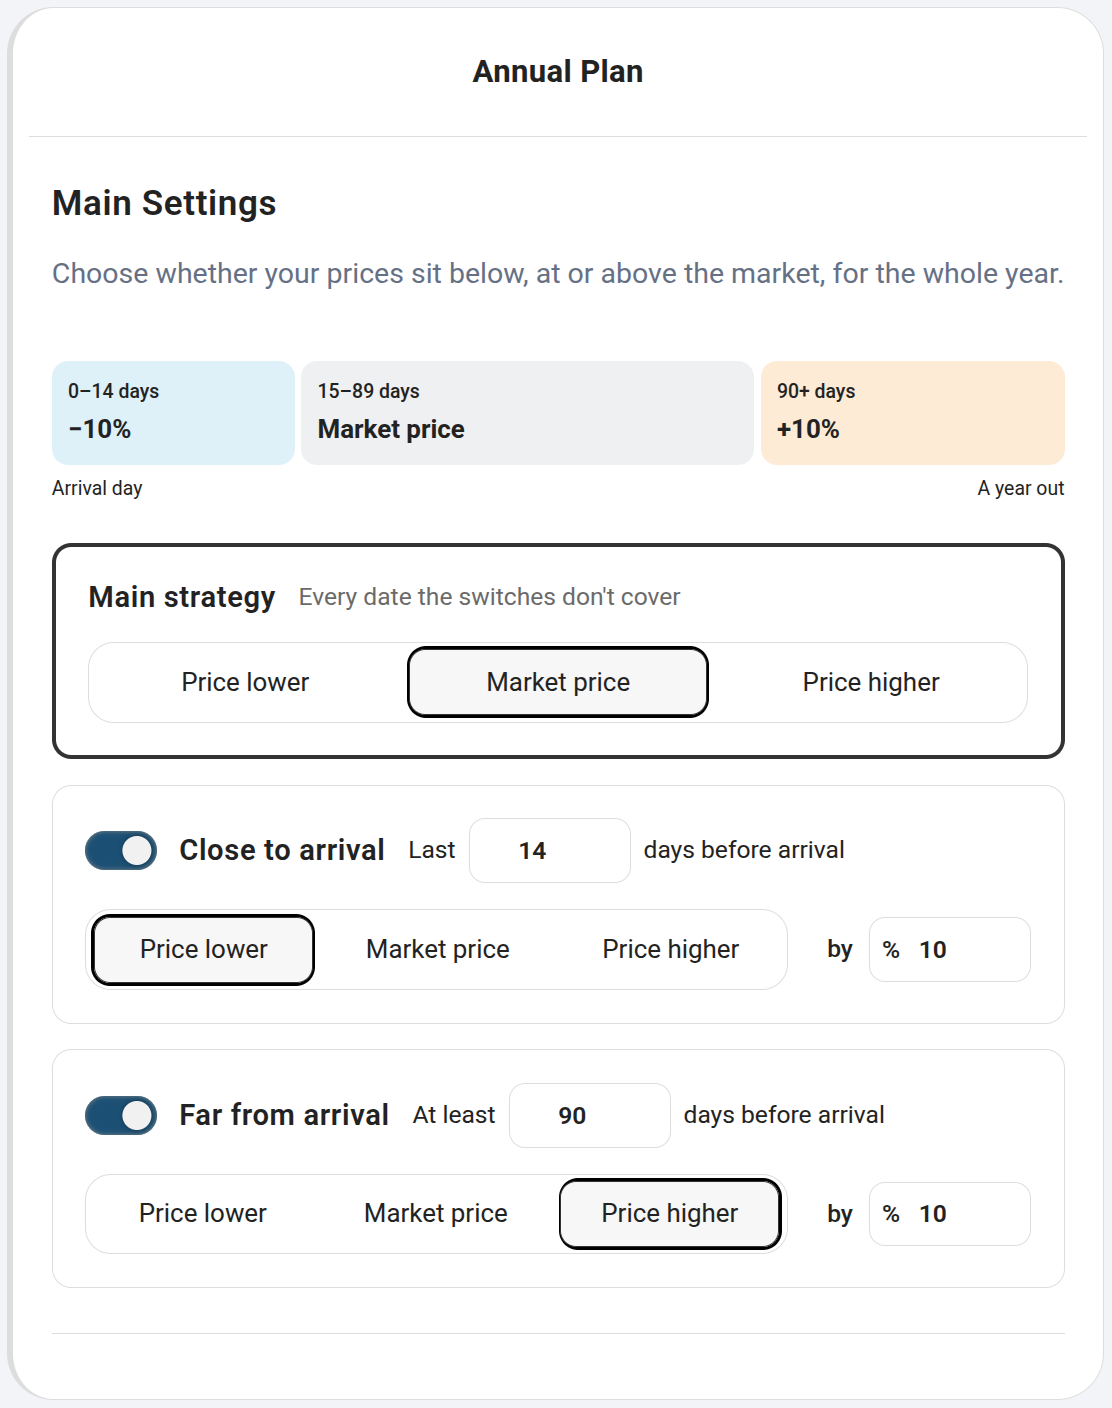The width and height of the screenshot is (1112, 1408).
Task: Click the 'A year out' label
Action: (x=1021, y=488)
